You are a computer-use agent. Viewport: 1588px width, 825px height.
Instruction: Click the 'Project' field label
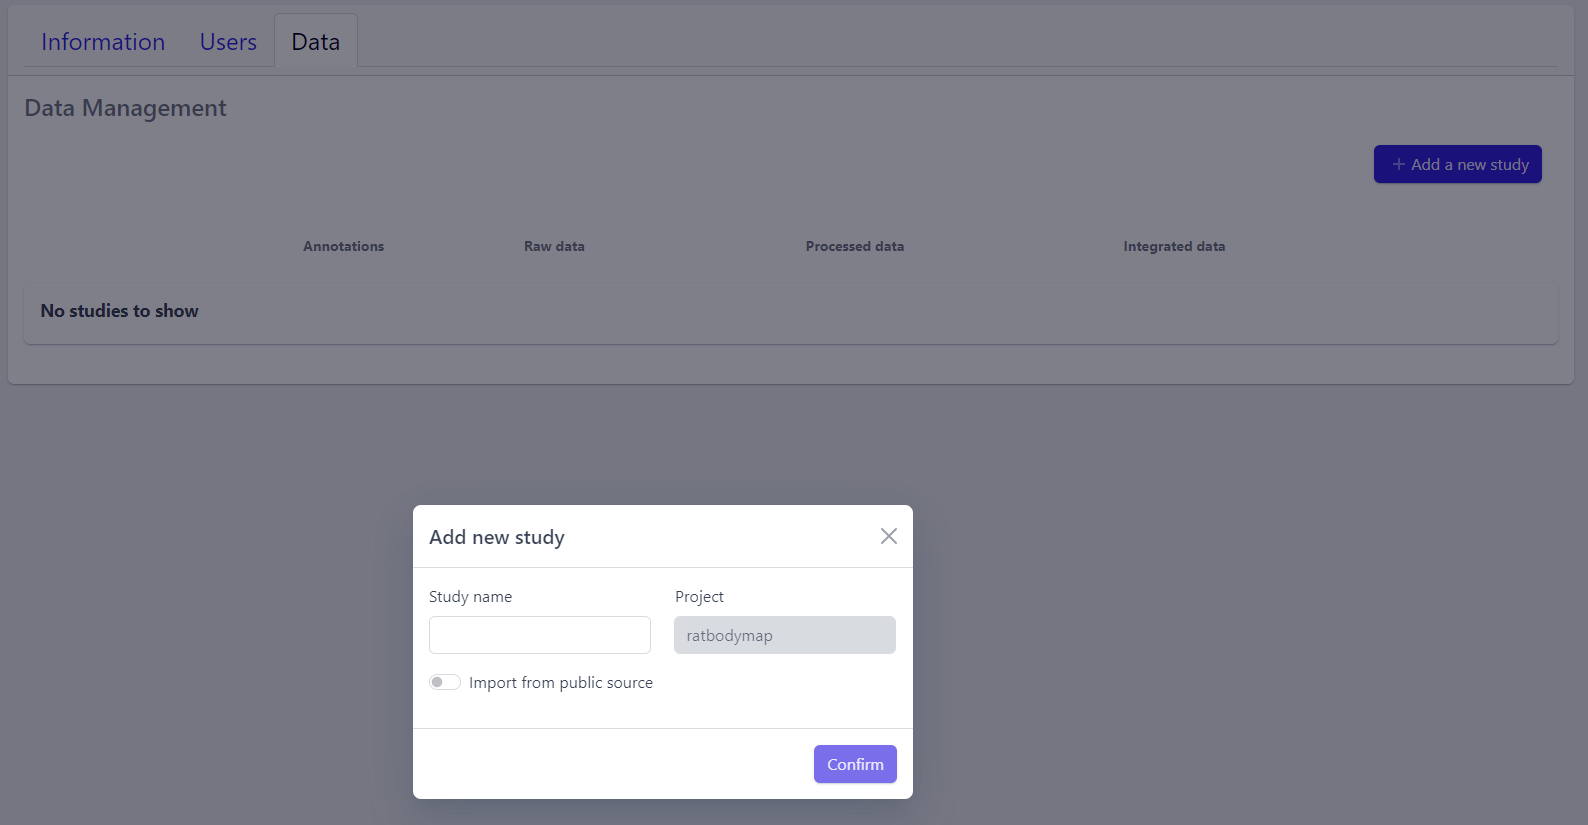pyautogui.click(x=699, y=596)
